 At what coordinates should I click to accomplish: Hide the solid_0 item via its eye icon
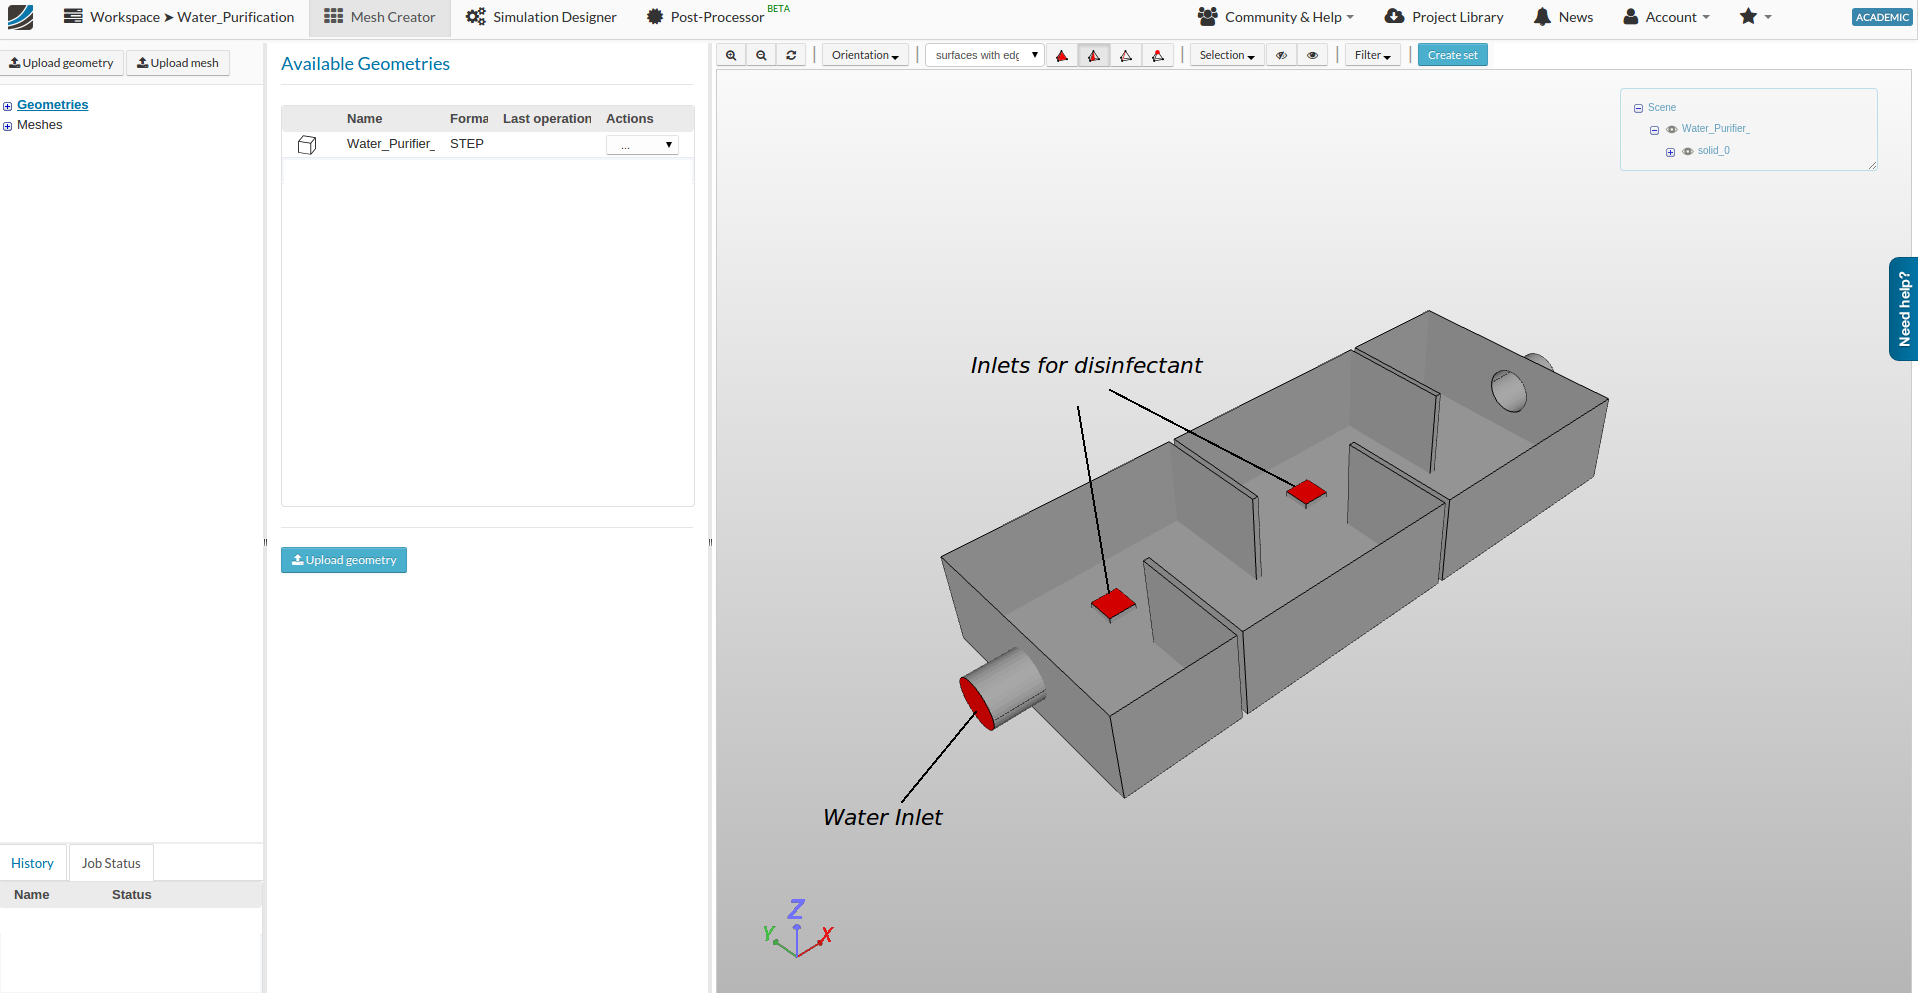click(1687, 151)
